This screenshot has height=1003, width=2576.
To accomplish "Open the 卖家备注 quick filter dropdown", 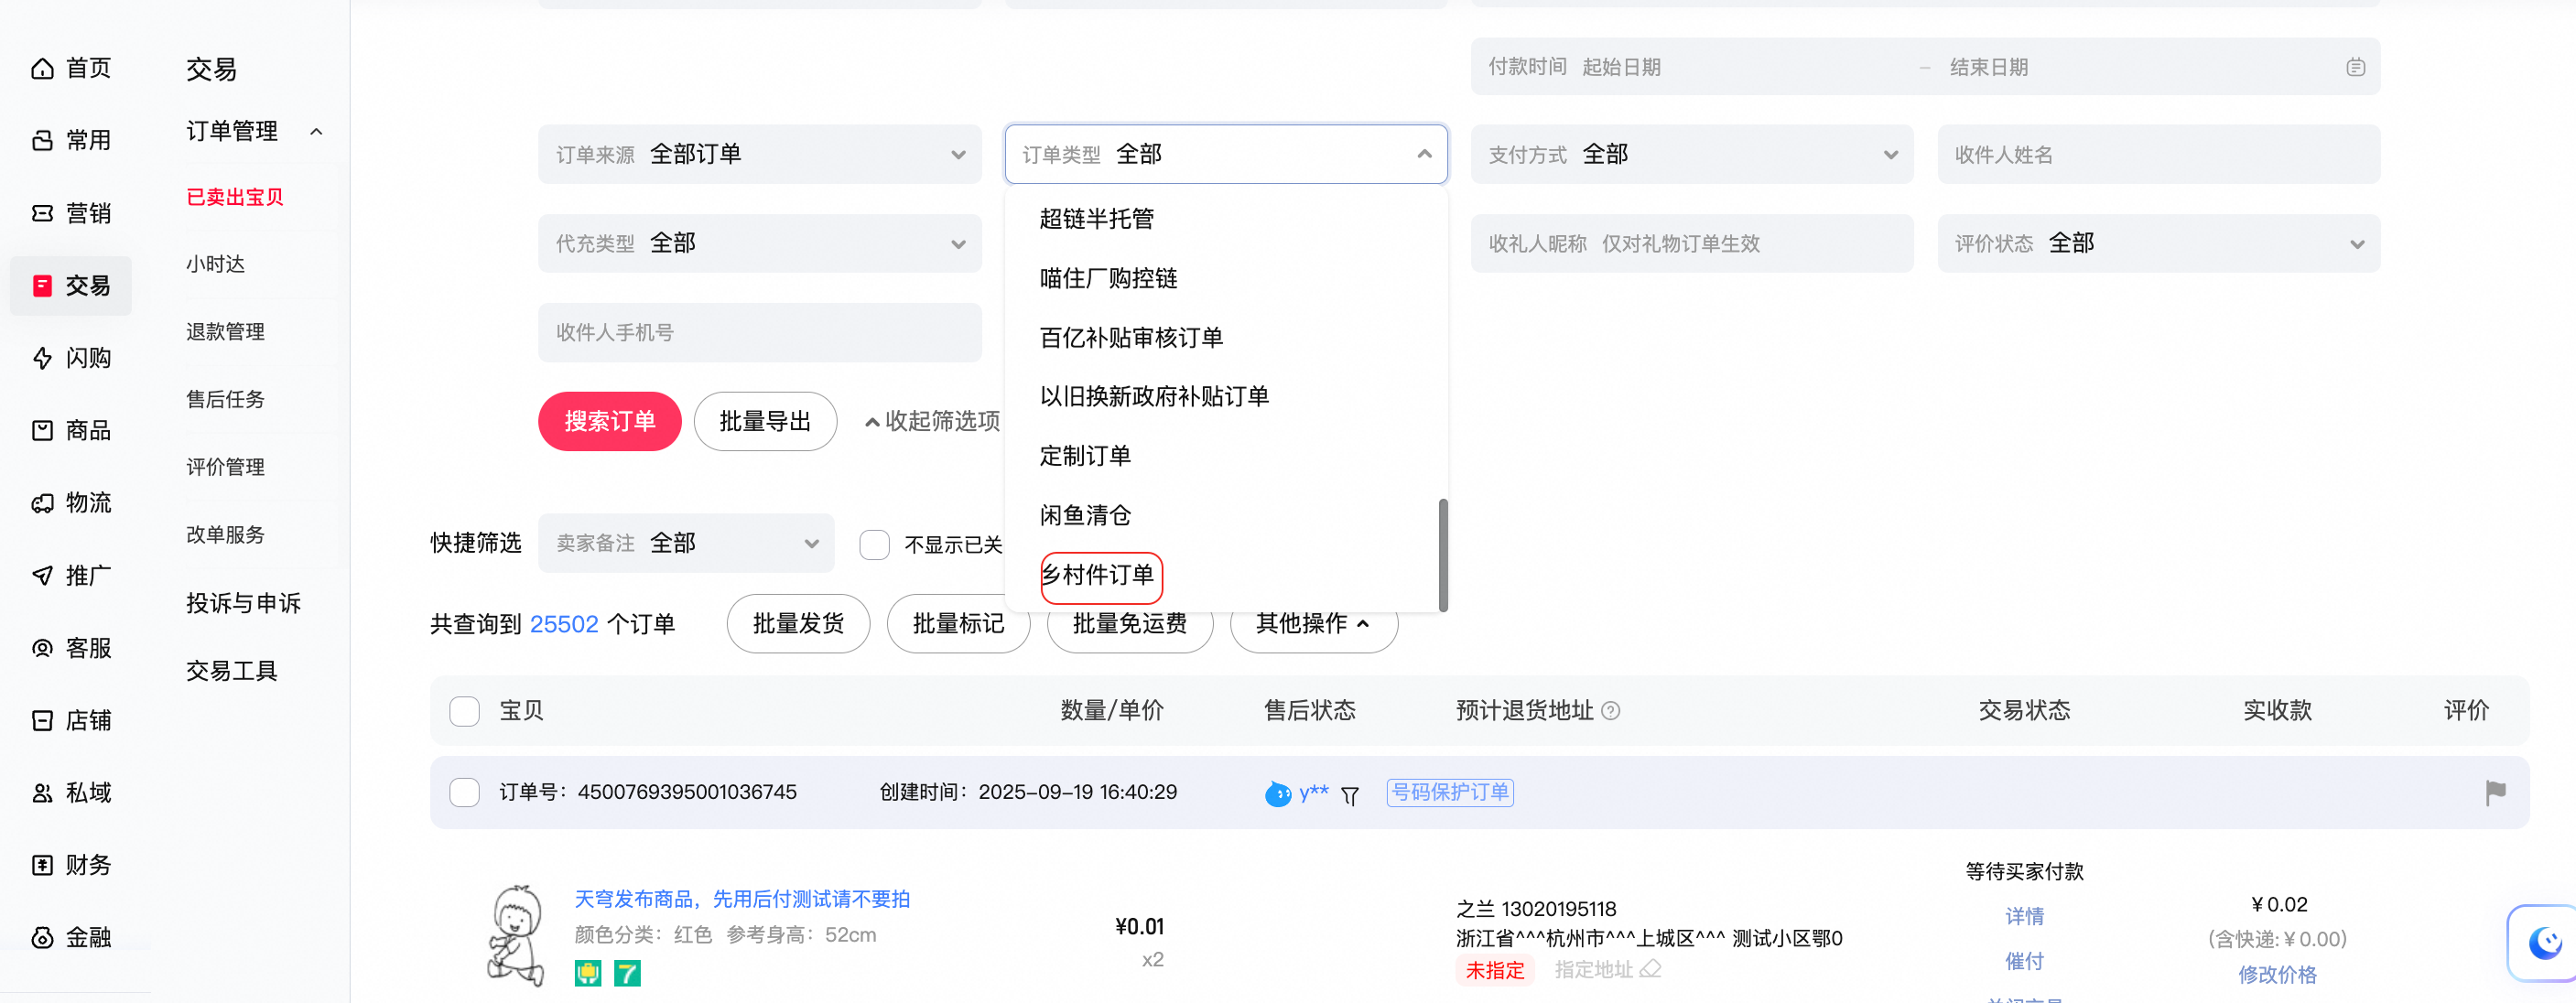I will pos(686,543).
